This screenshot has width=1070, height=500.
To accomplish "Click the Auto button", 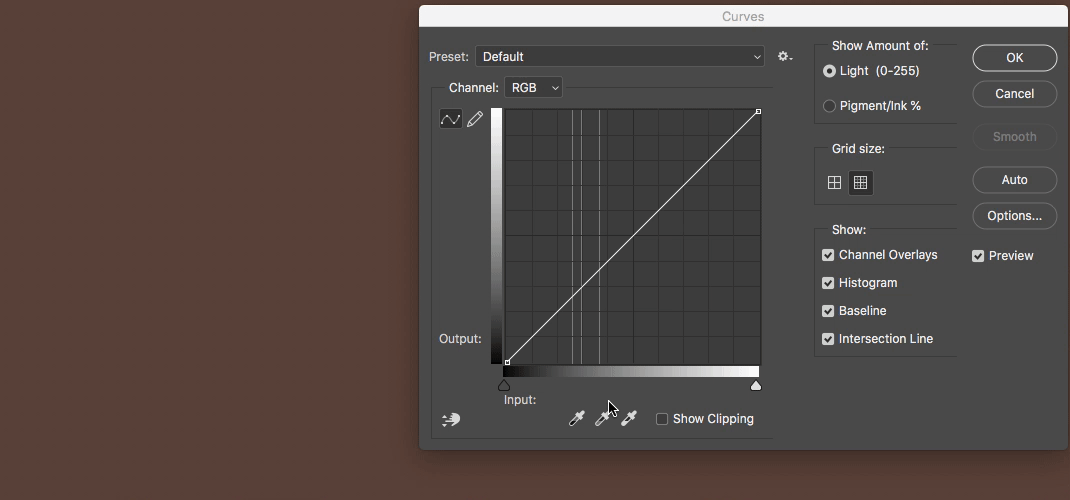I will tap(1015, 180).
